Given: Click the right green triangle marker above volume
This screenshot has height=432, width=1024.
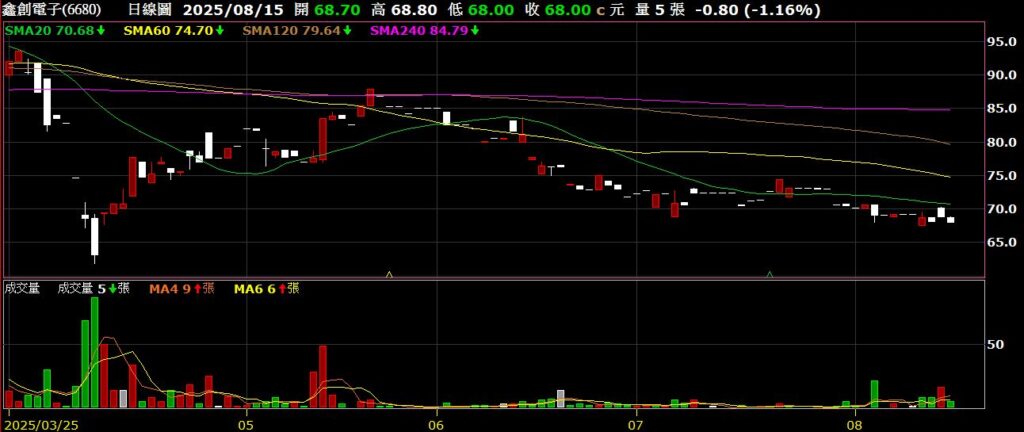Looking at the screenshot, I should coord(769,272).
